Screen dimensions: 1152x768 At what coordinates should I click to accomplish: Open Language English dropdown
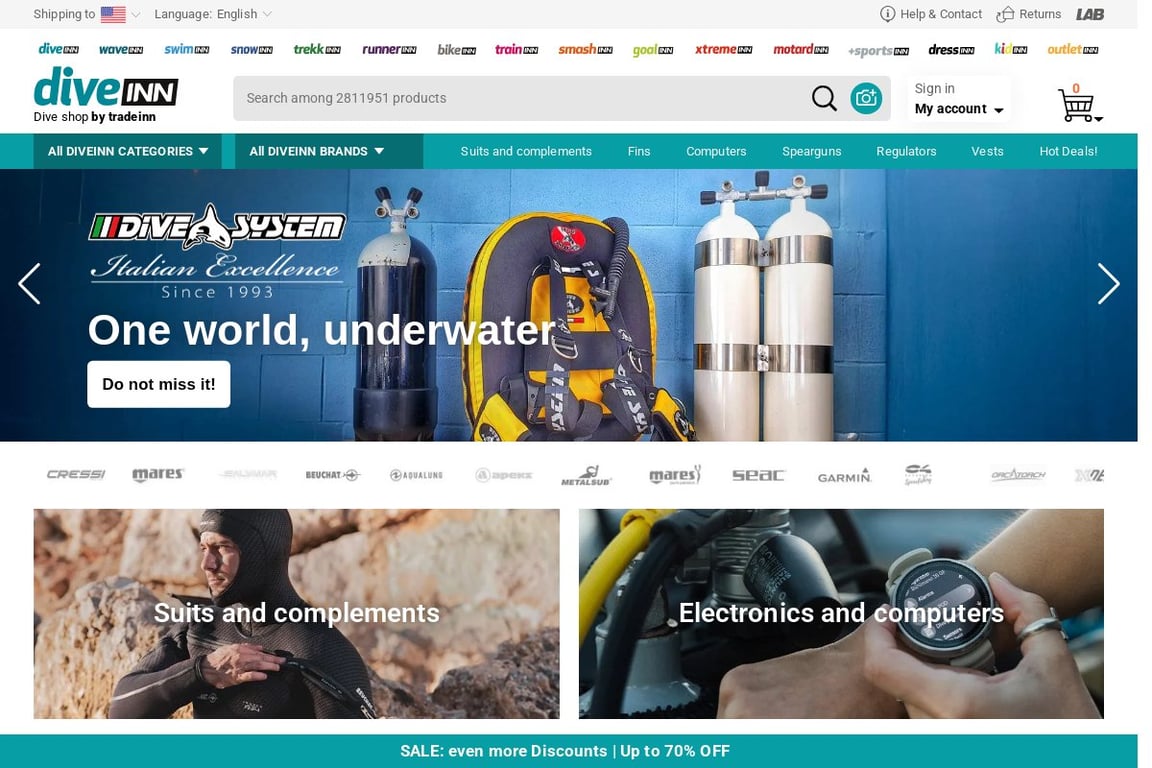[x=213, y=14]
